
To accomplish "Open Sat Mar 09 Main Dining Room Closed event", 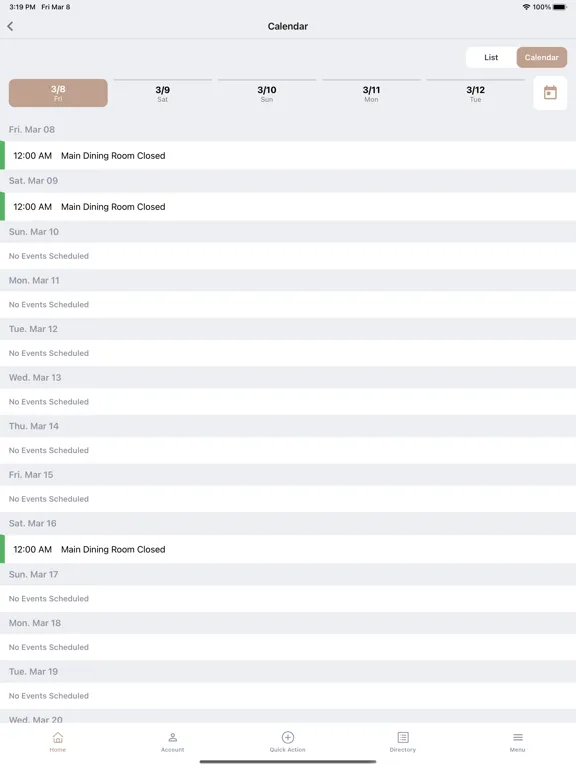I will (288, 207).
